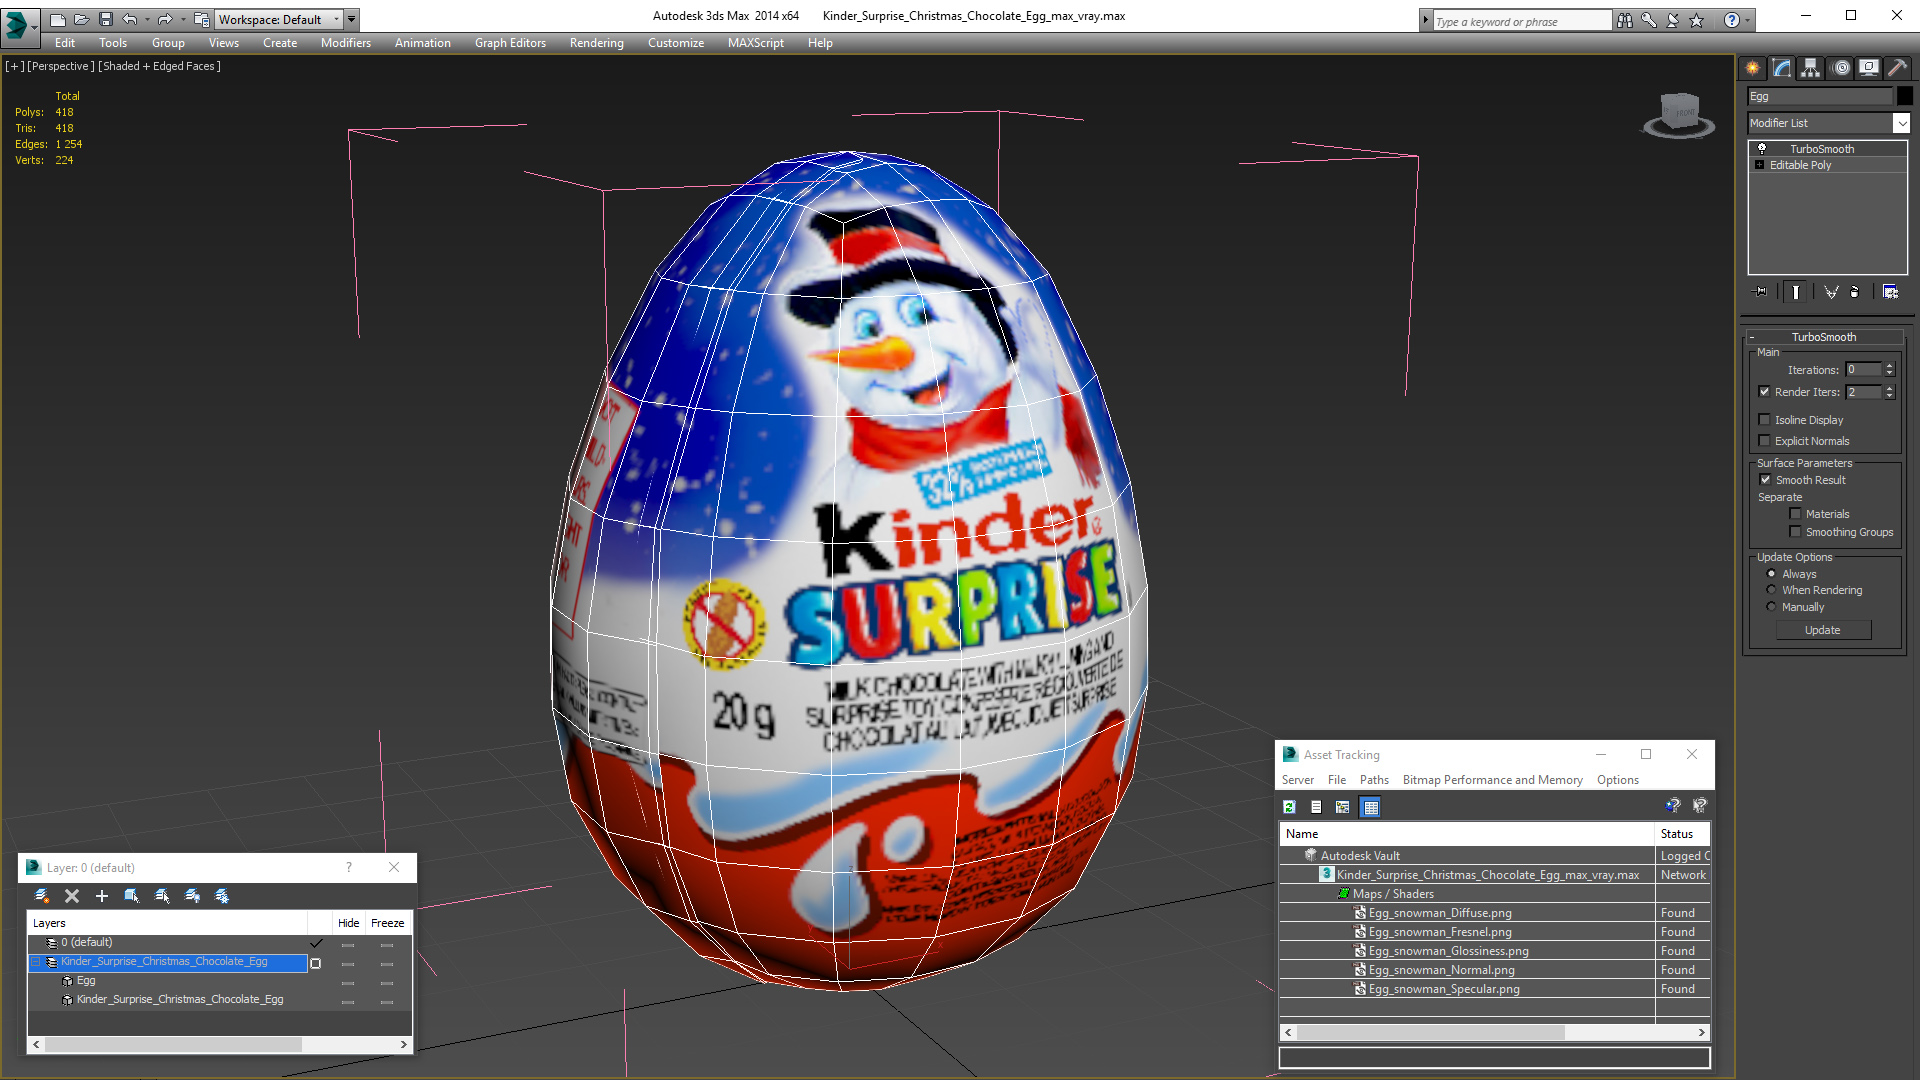This screenshot has width=1920, height=1080.
Task: Open the Hierarchy command panel tab
Action: (x=1810, y=68)
